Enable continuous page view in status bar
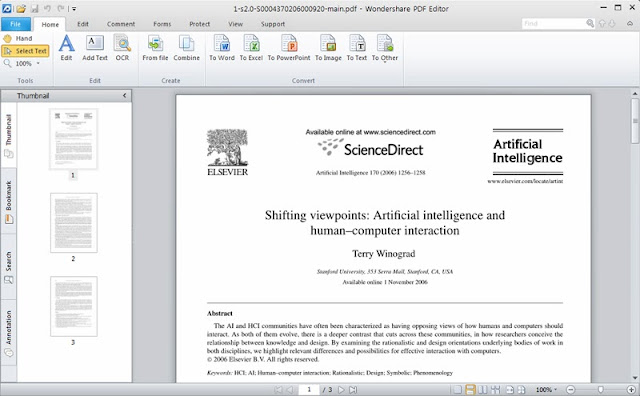 click(x=470, y=389)
